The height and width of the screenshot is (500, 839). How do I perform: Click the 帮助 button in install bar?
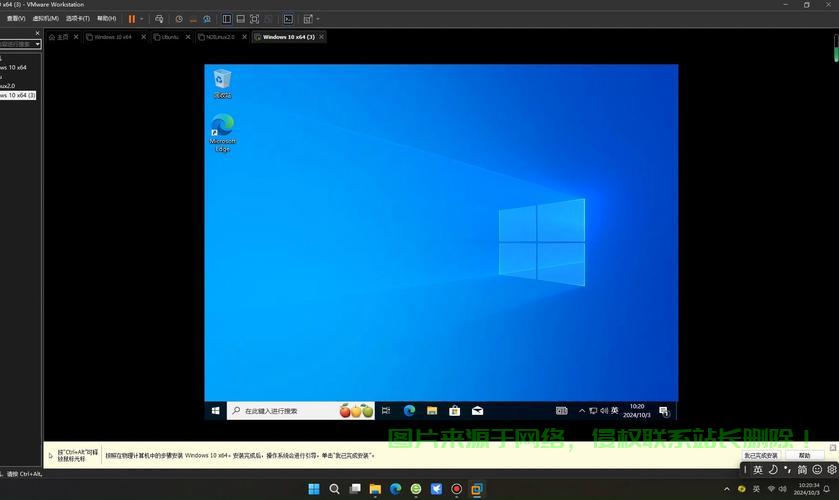tap(804, 455)
